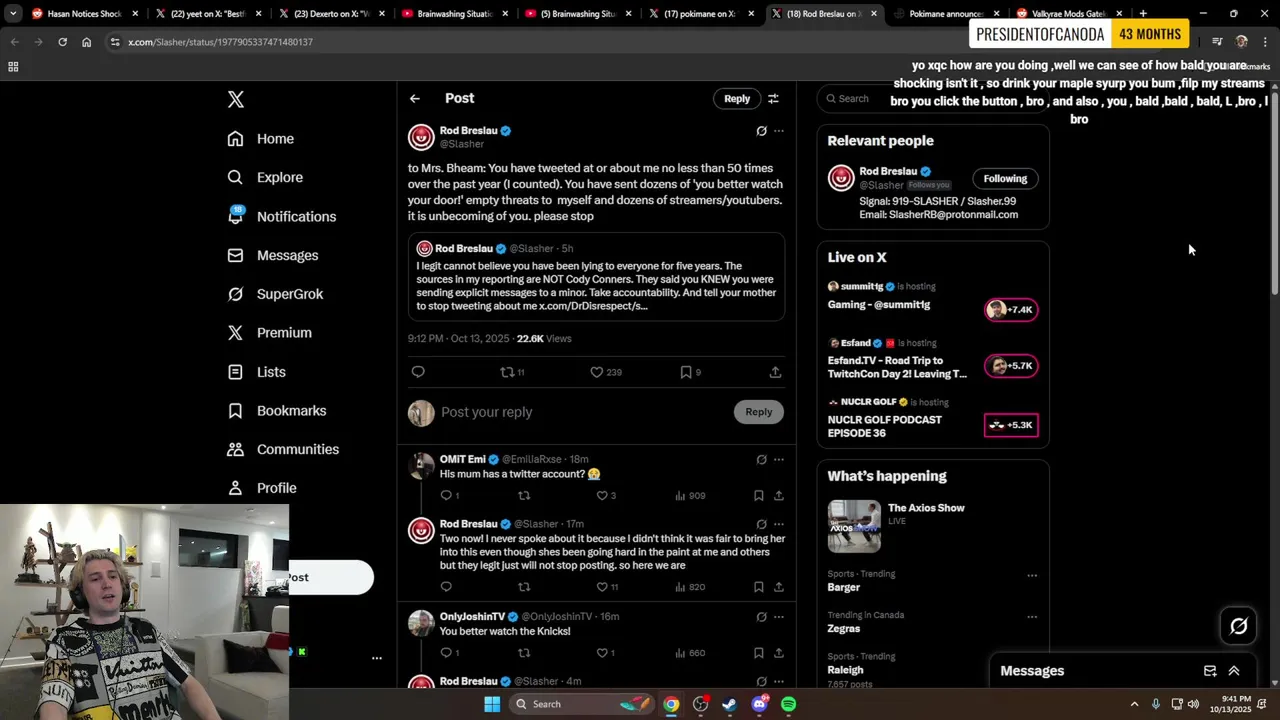
Task: Switch to Dexerto on X tab
Action: click(x=332, y=14)
